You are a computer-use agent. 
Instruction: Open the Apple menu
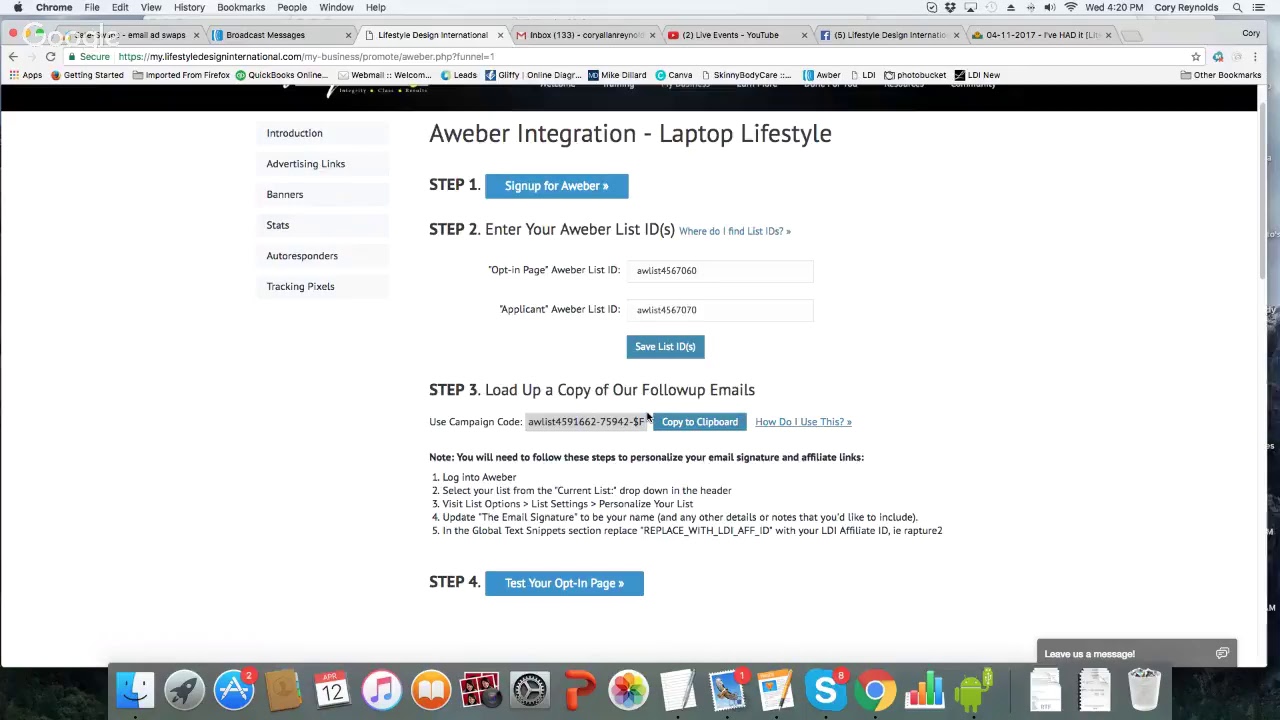(x=18, y=7)
